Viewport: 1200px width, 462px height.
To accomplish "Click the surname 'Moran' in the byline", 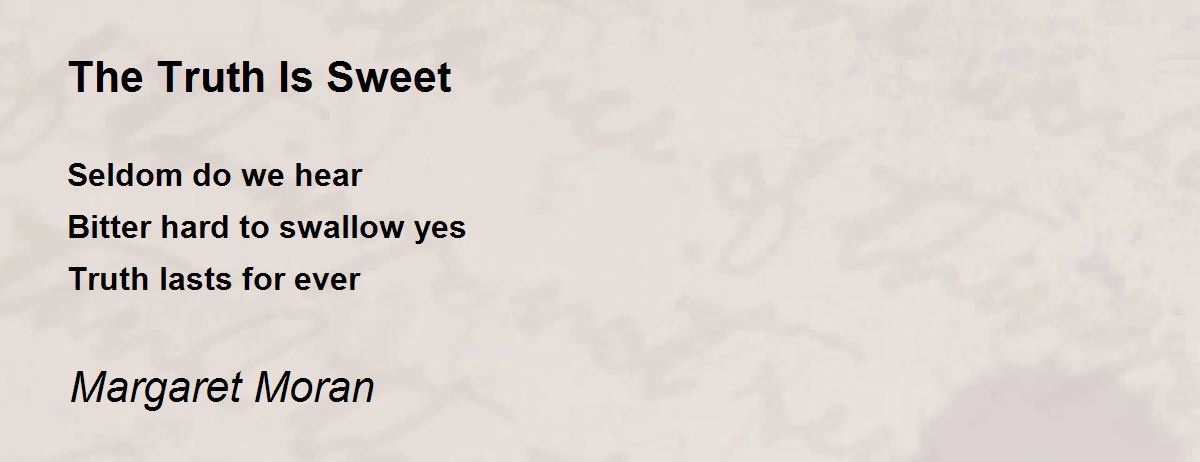I will [x=315, y=387].
